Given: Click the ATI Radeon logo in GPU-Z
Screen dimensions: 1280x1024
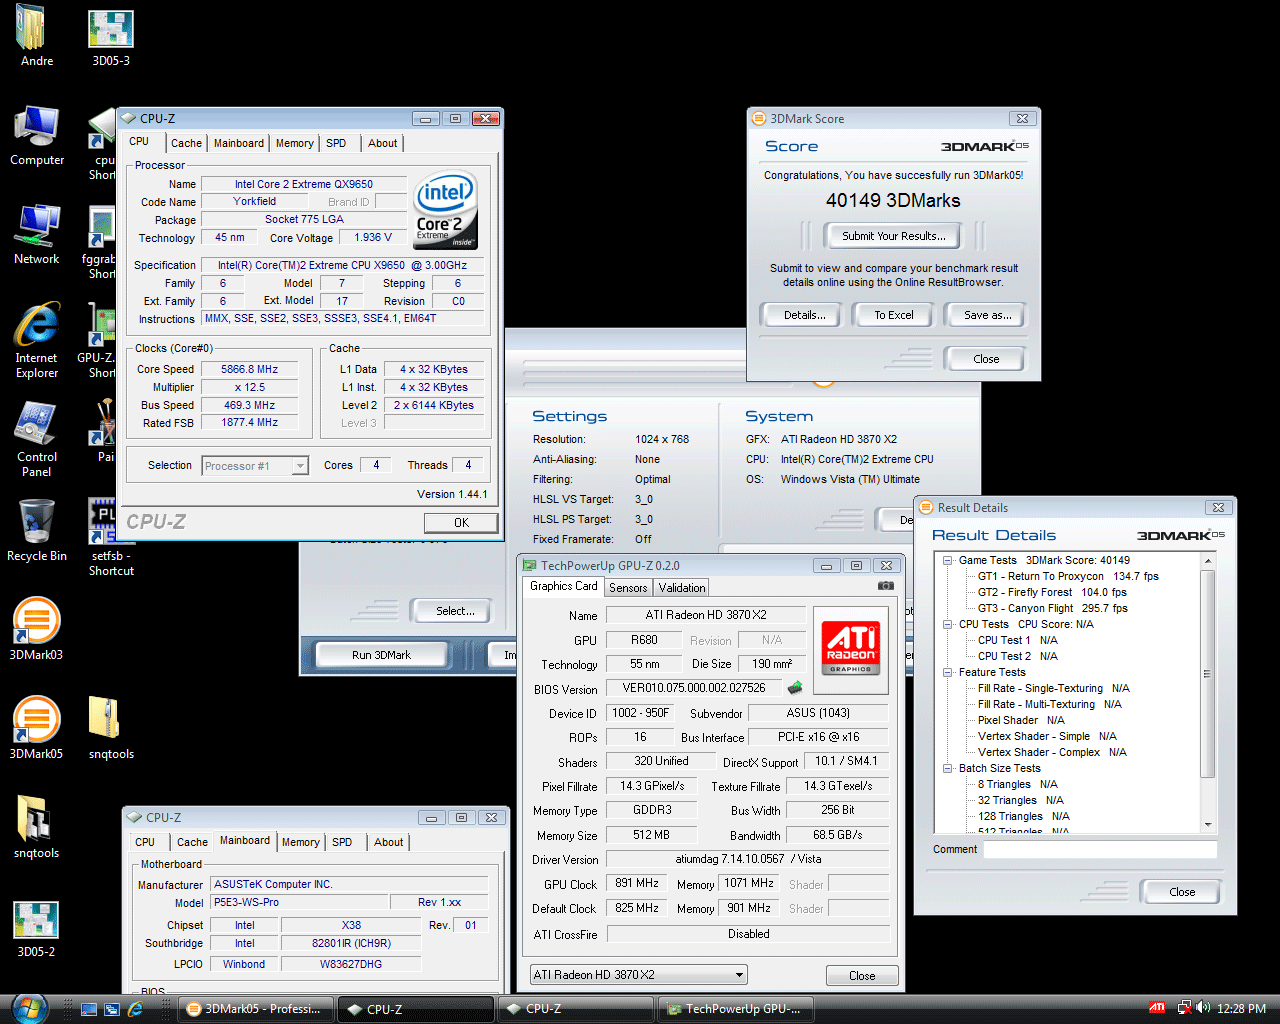Looking at the screenshot, I should pos(851,648).
